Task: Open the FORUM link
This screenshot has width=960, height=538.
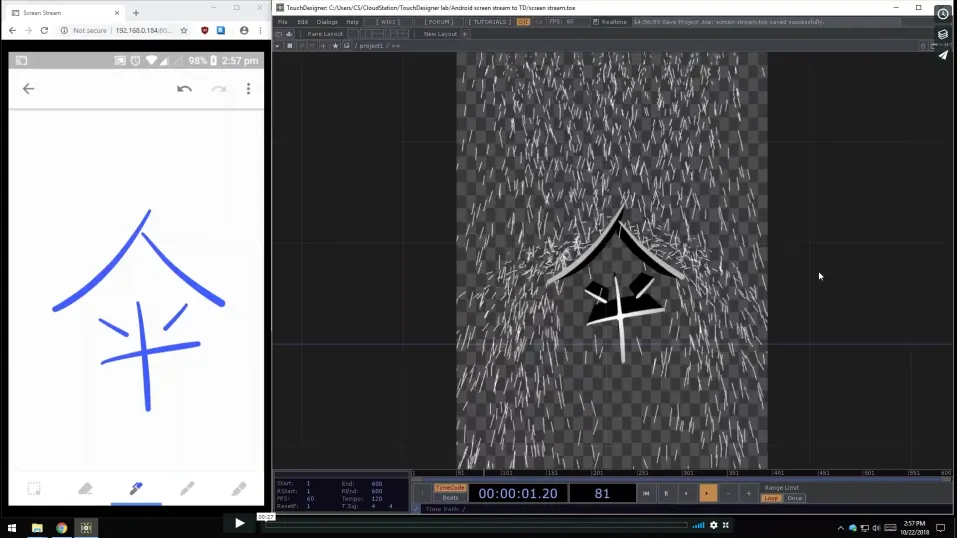Action: 438,22
